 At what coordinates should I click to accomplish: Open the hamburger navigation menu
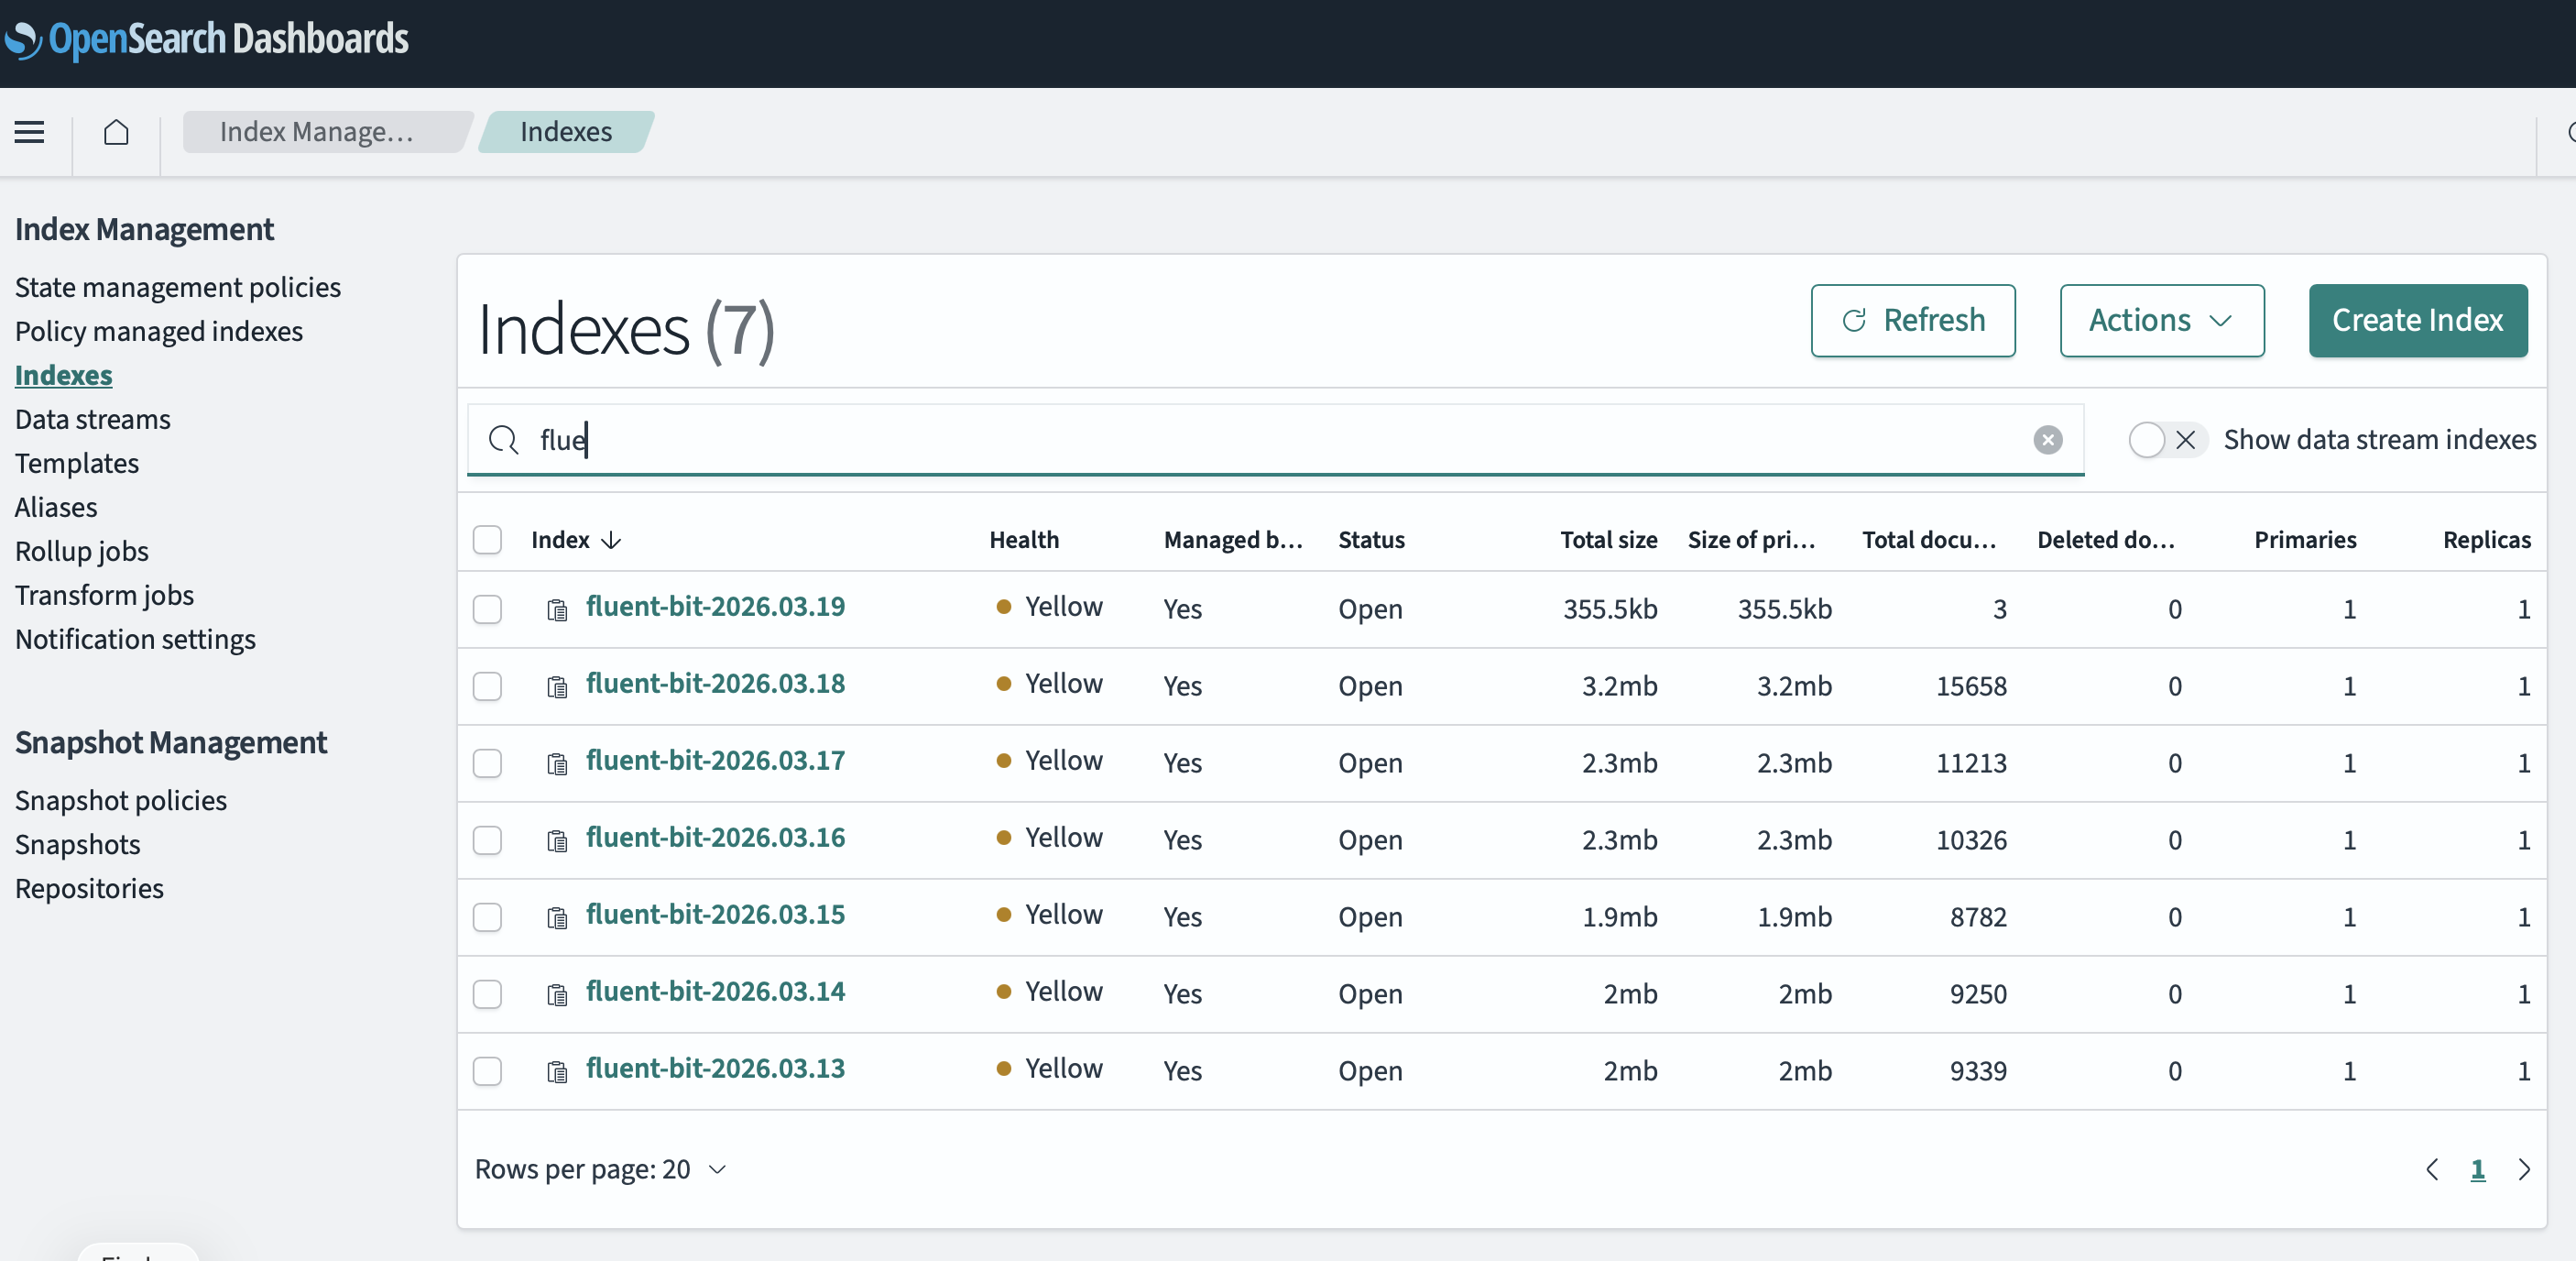point(29,132)
